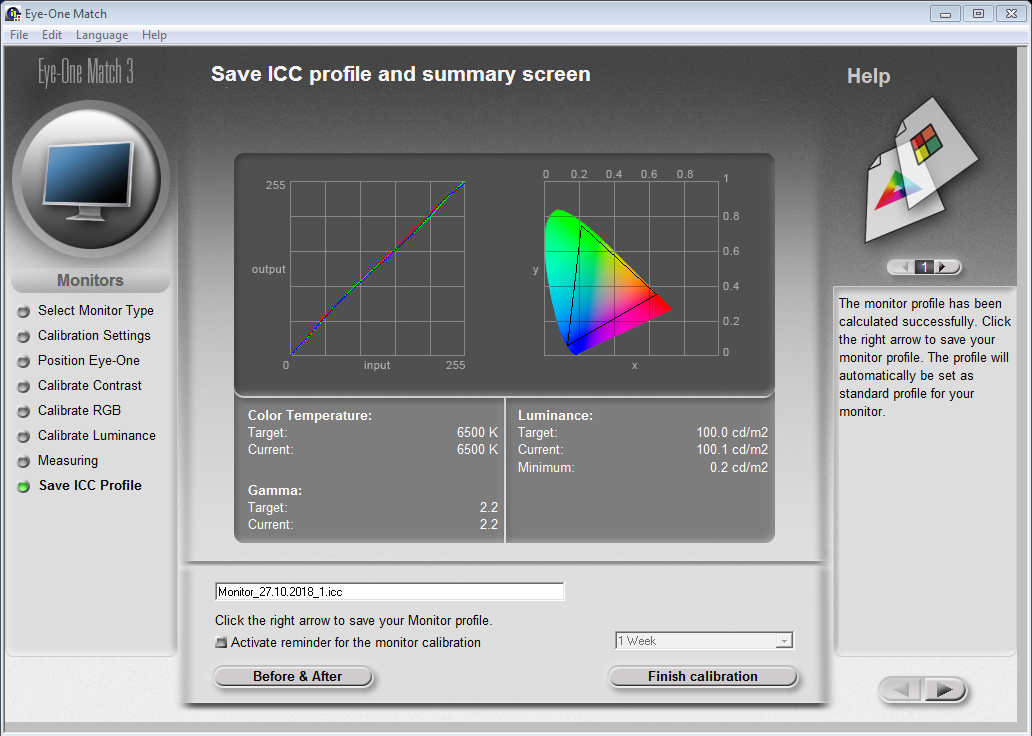Click the Help panel heading

pyautogui.click(x=868, y=76)
